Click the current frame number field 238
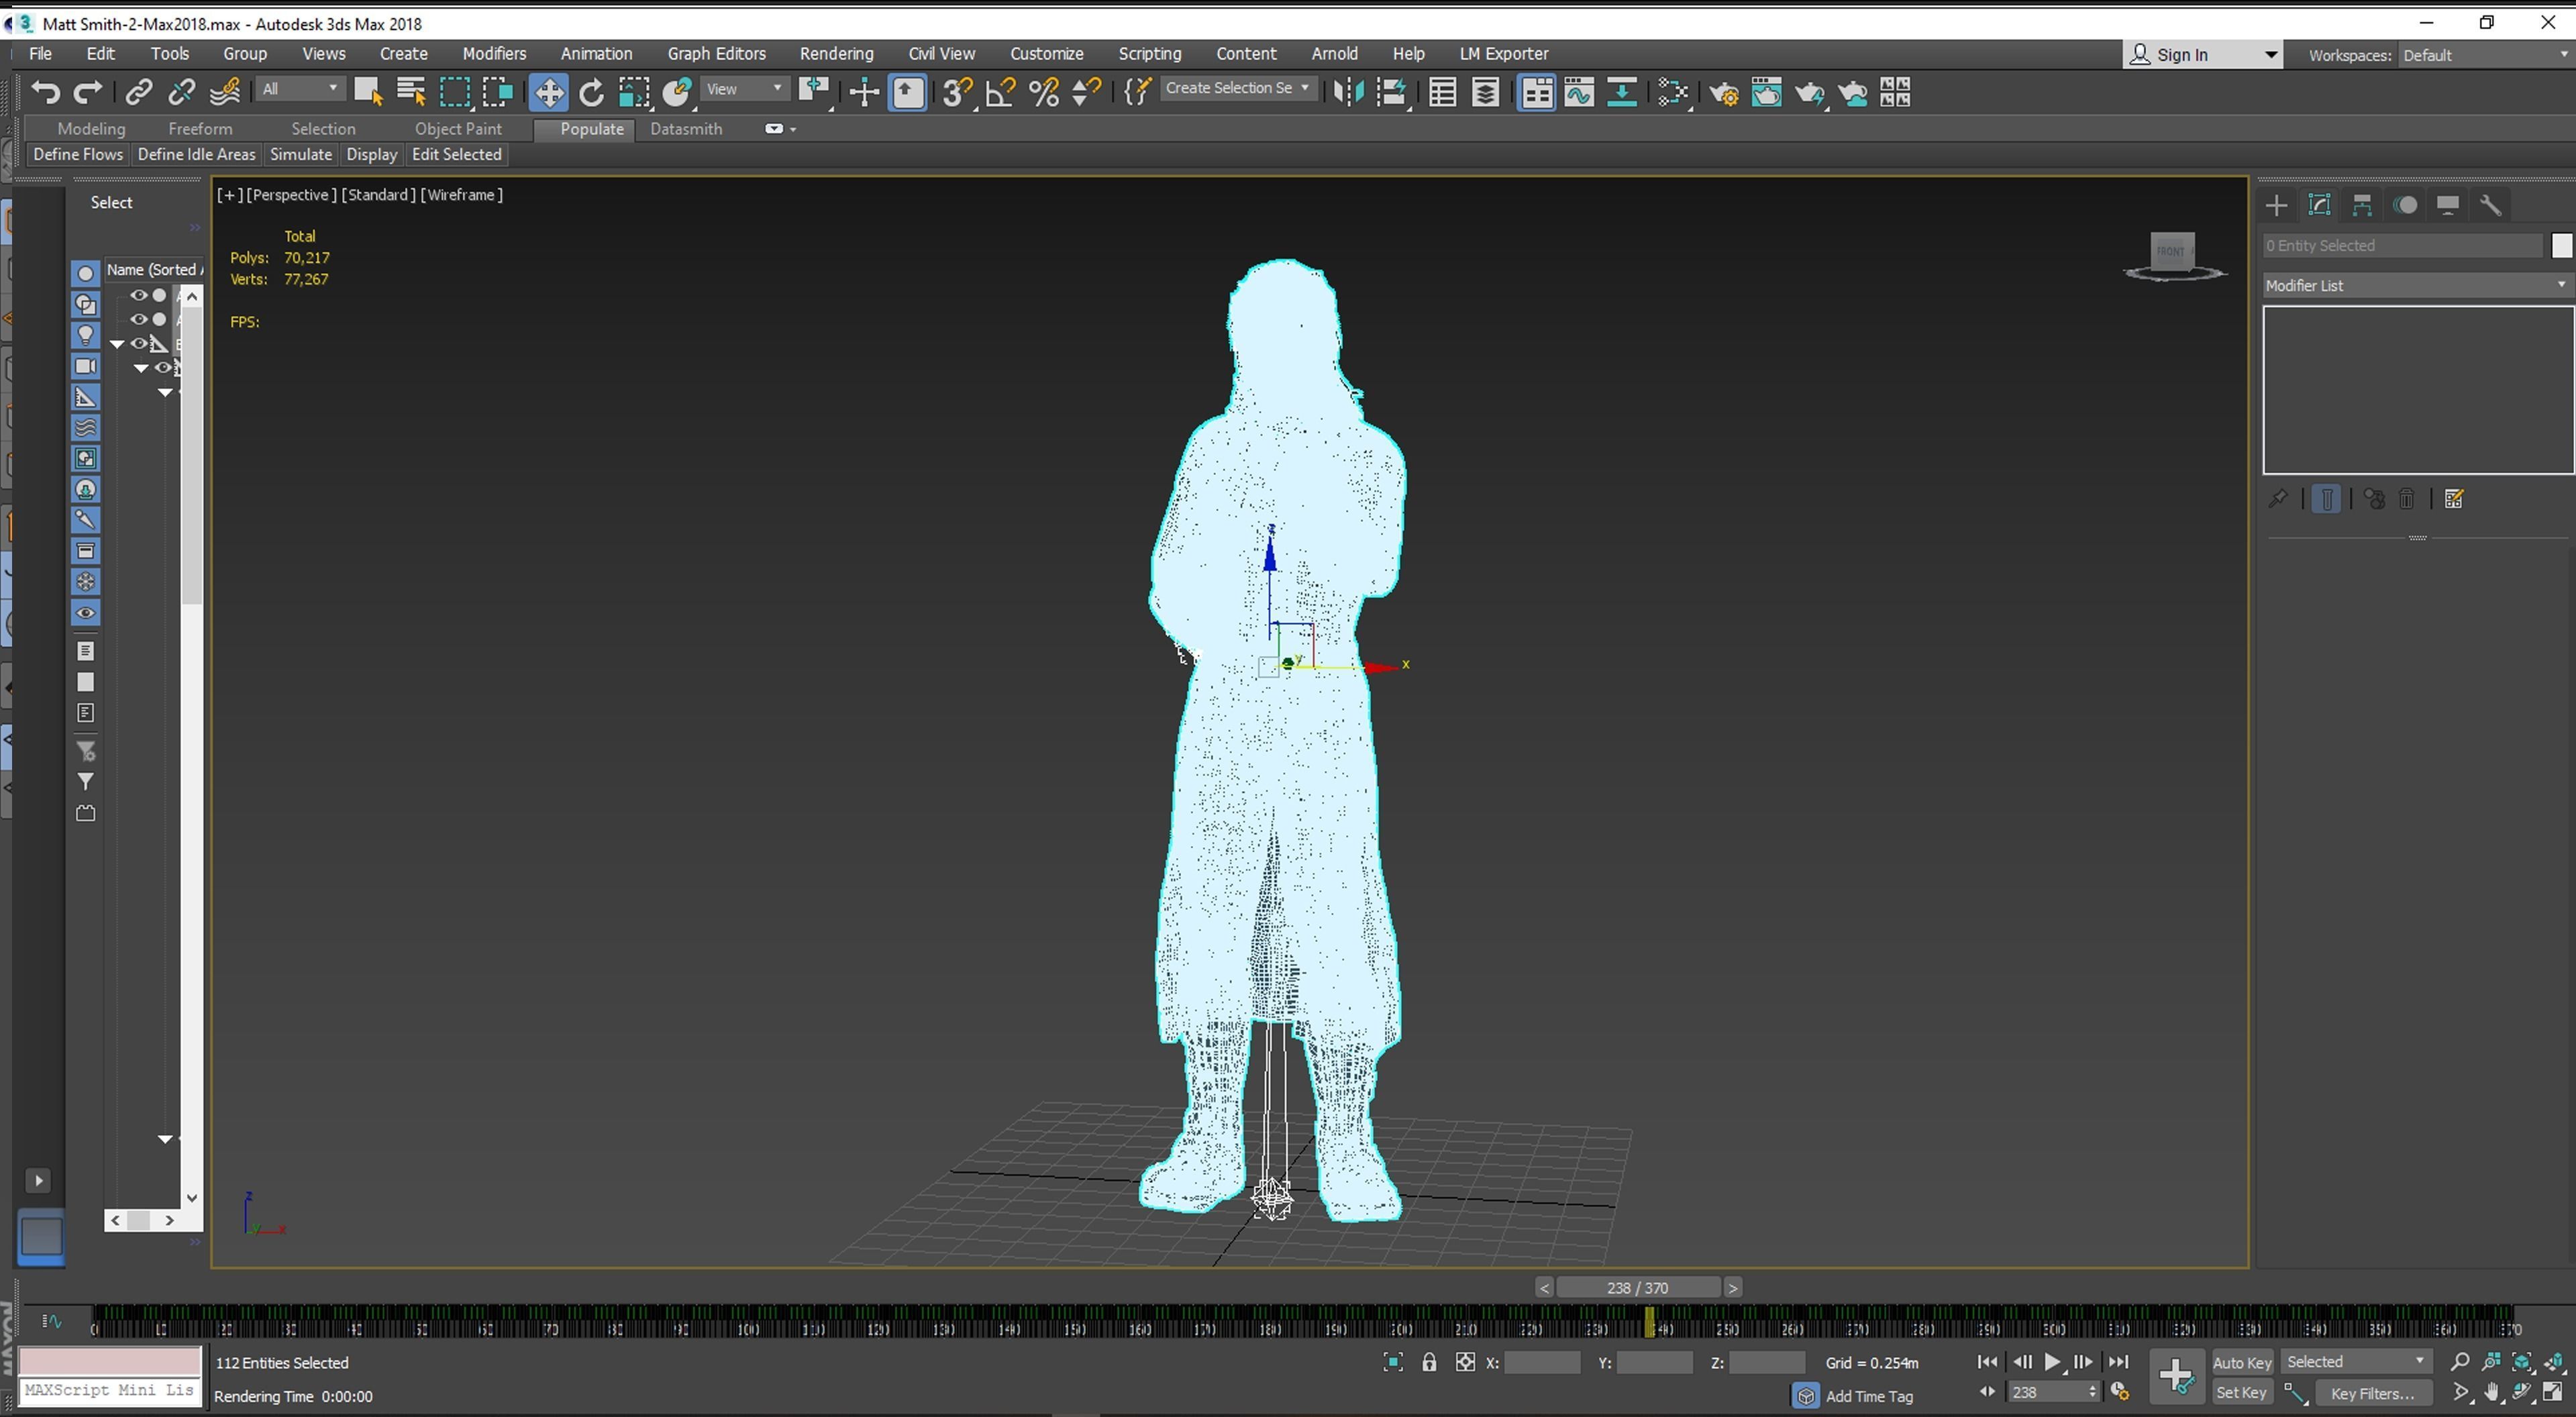This screenshot has height=1417, width=2576. point(2044,1393)
